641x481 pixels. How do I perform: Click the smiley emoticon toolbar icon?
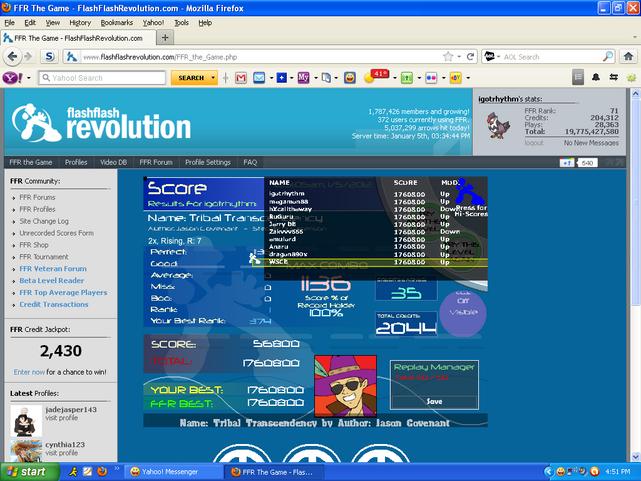point(350,78)
